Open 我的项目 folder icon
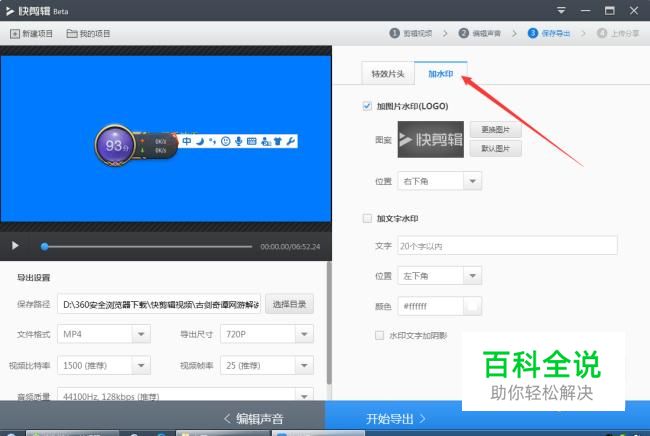The height and width of the screenshot is (436, 650). click(x=72, y=34)
